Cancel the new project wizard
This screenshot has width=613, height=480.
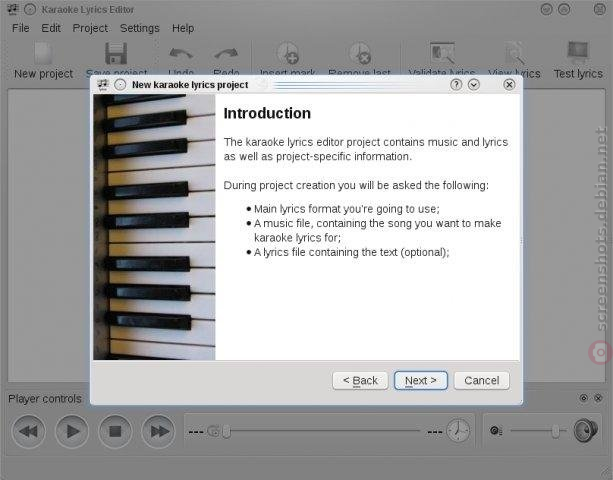click(482, 380)
